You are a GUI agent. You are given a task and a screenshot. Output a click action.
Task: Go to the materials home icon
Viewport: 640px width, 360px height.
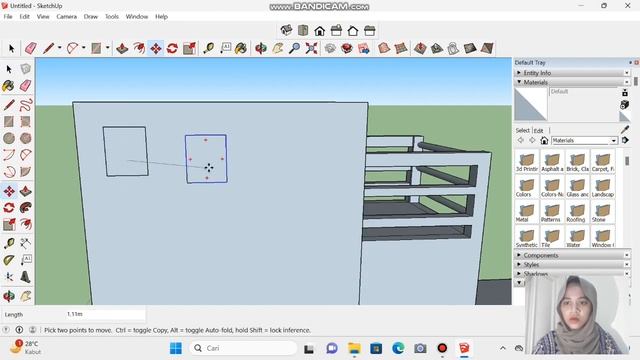[x=544, y=140]
